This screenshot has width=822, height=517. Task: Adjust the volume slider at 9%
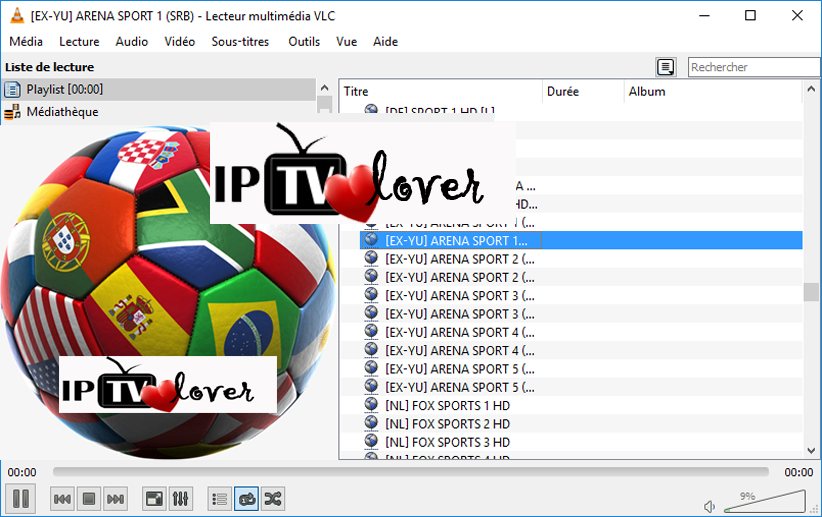(765, 501)
